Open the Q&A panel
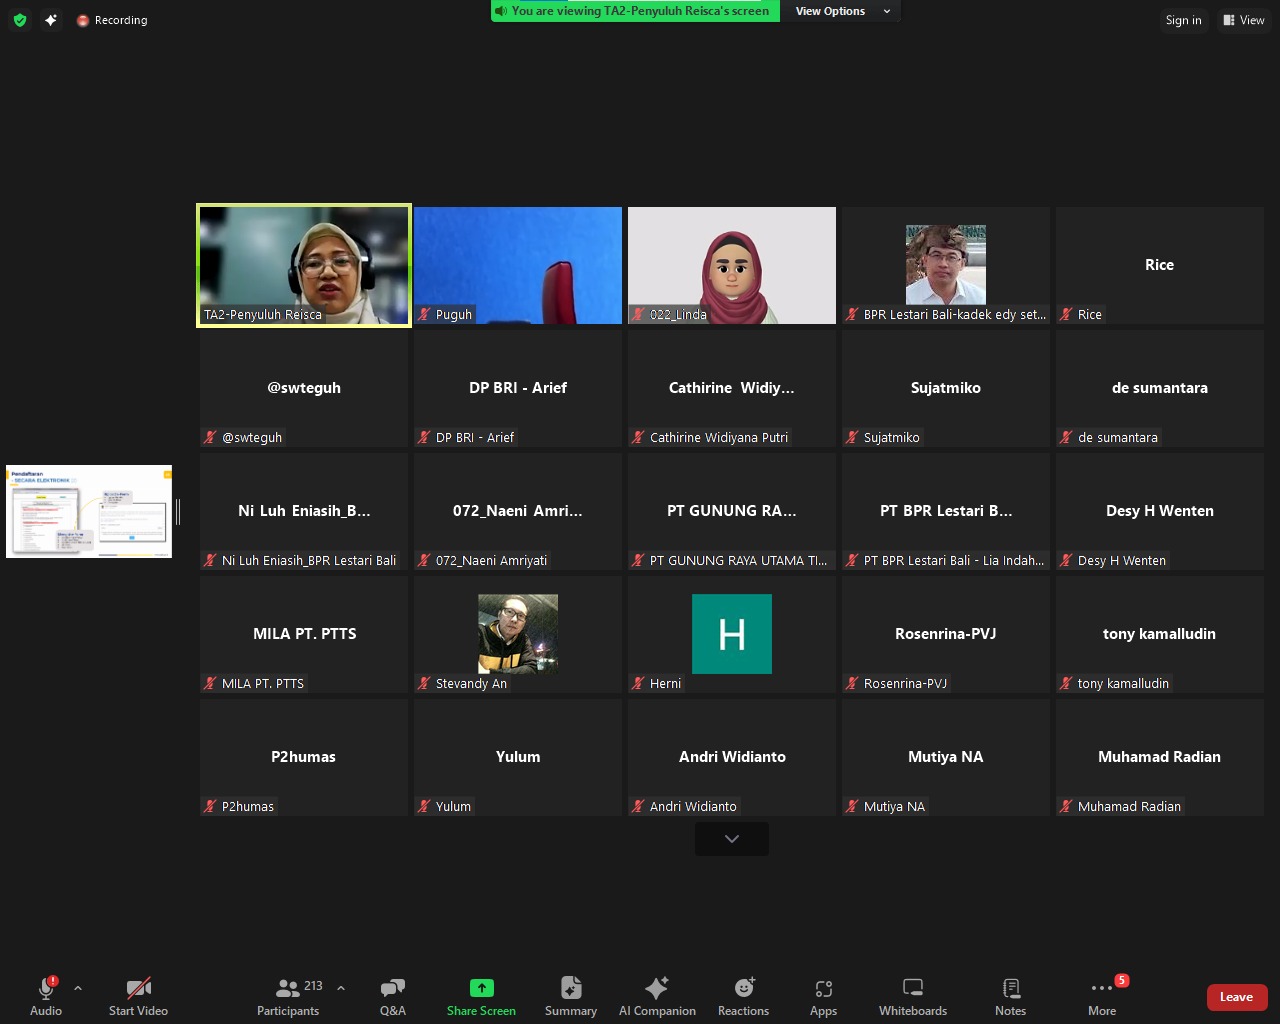This screenshot has height=1024, width=1280. [392, 996]
